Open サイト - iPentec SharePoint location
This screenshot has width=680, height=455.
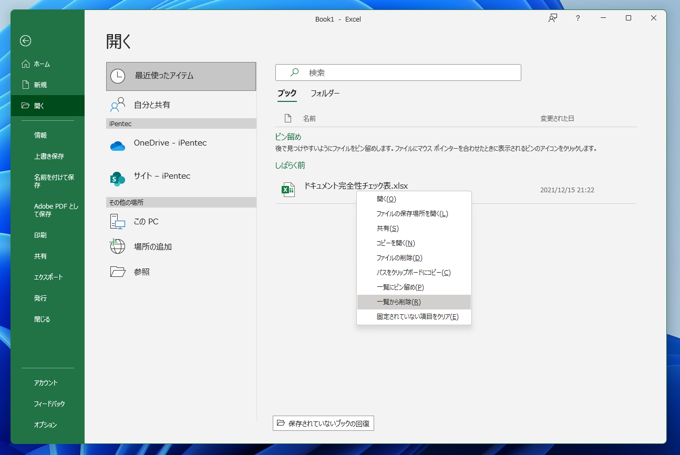coord(181,177)
